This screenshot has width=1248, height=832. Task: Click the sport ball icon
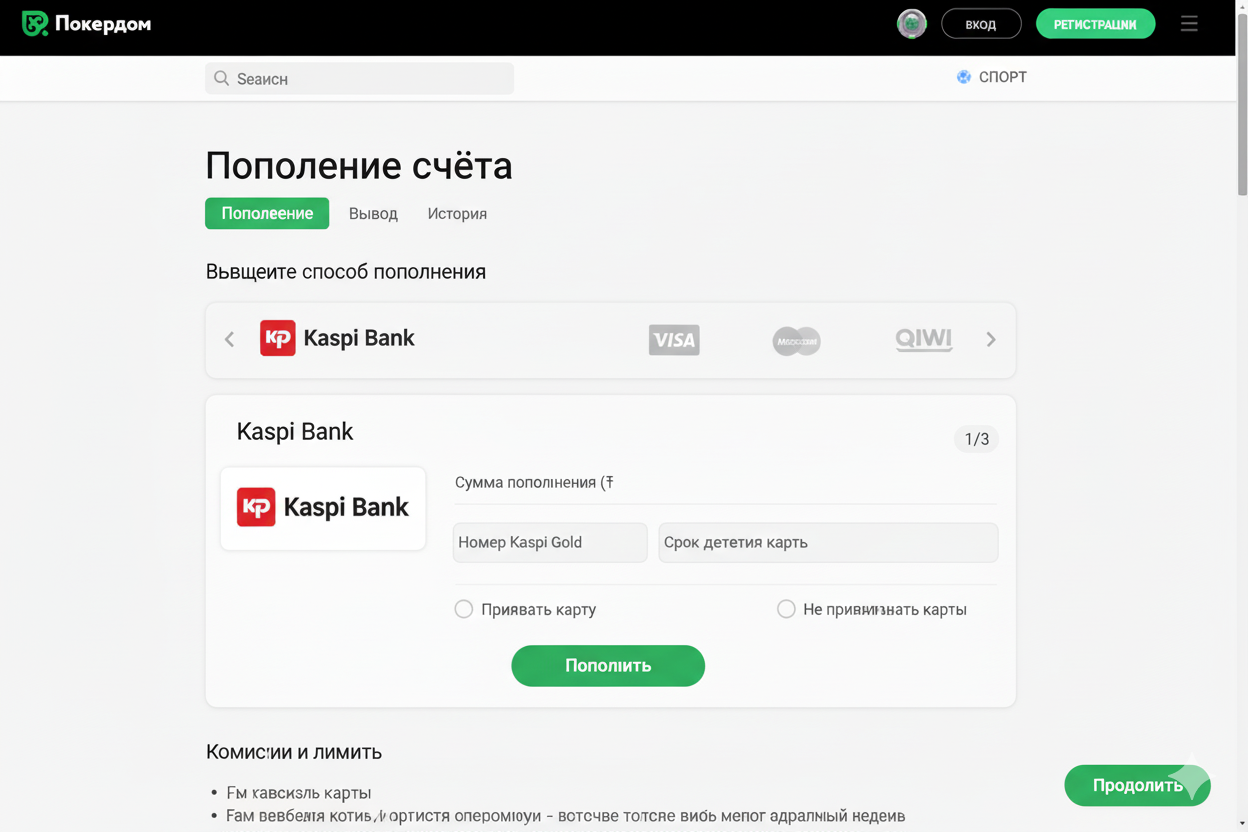coord(963,77)
